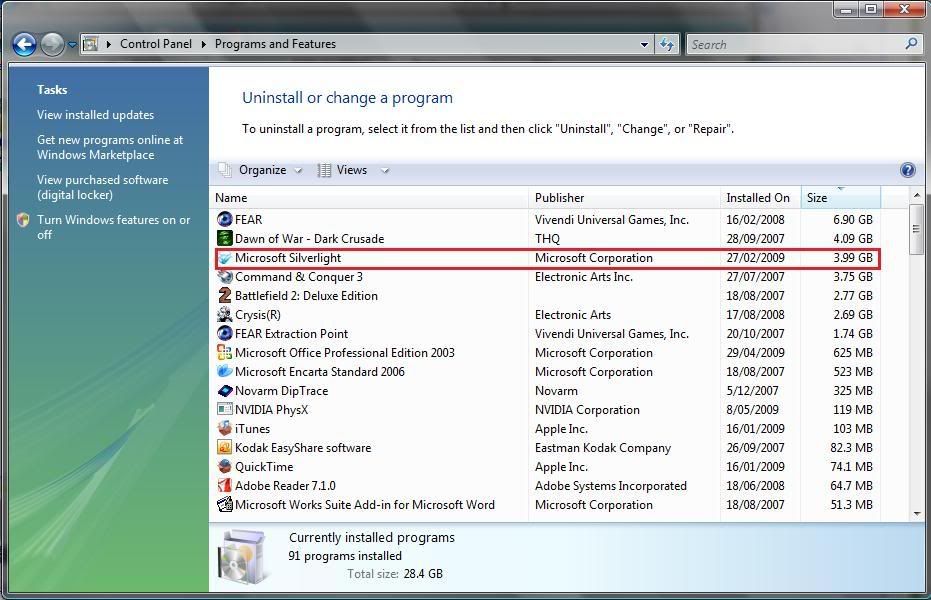Click the Forward navigation arrow
This screenshot has height=600, width=931.
pyautogui.click(x=52, y=45)
